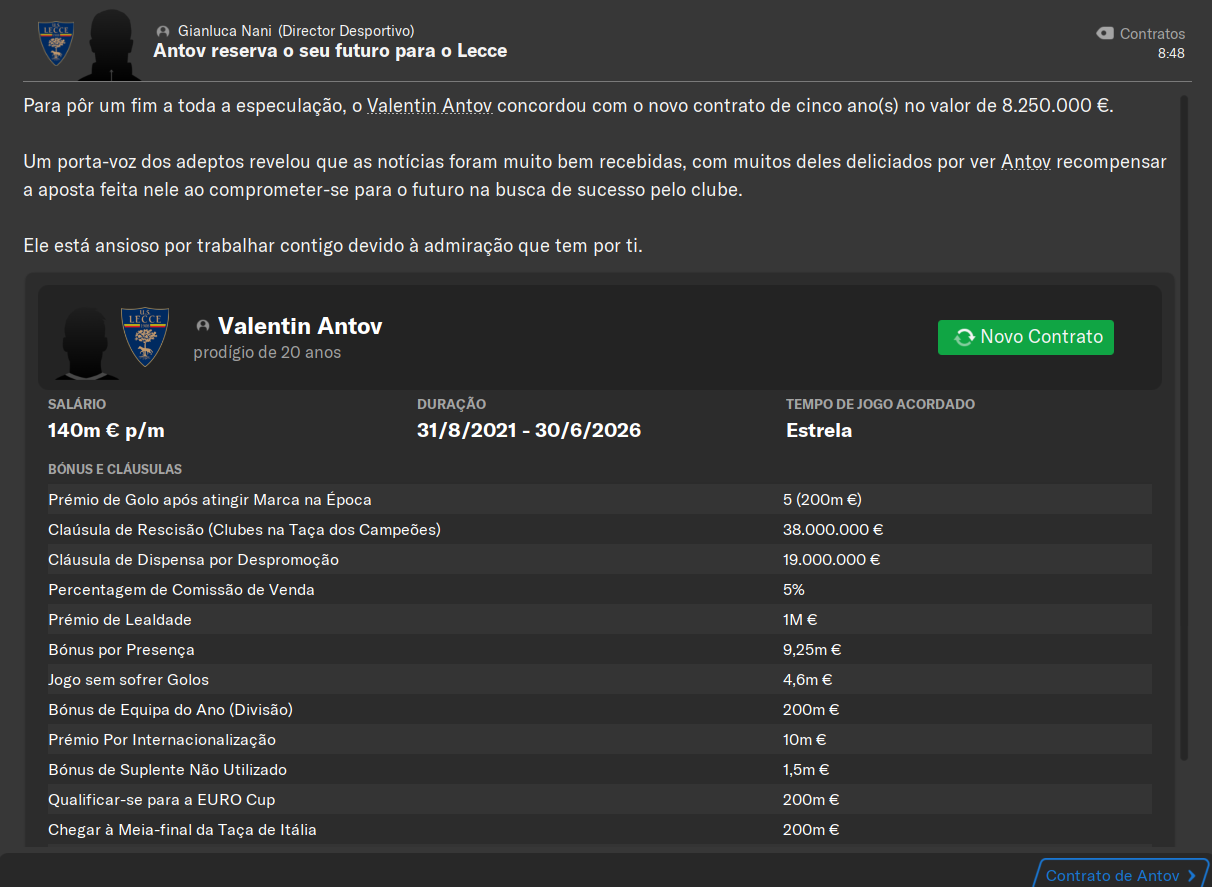
Task: Select duration 31/8/2021 - 30/6/2026
Action: pyautogui.click(x=529, y=431)
